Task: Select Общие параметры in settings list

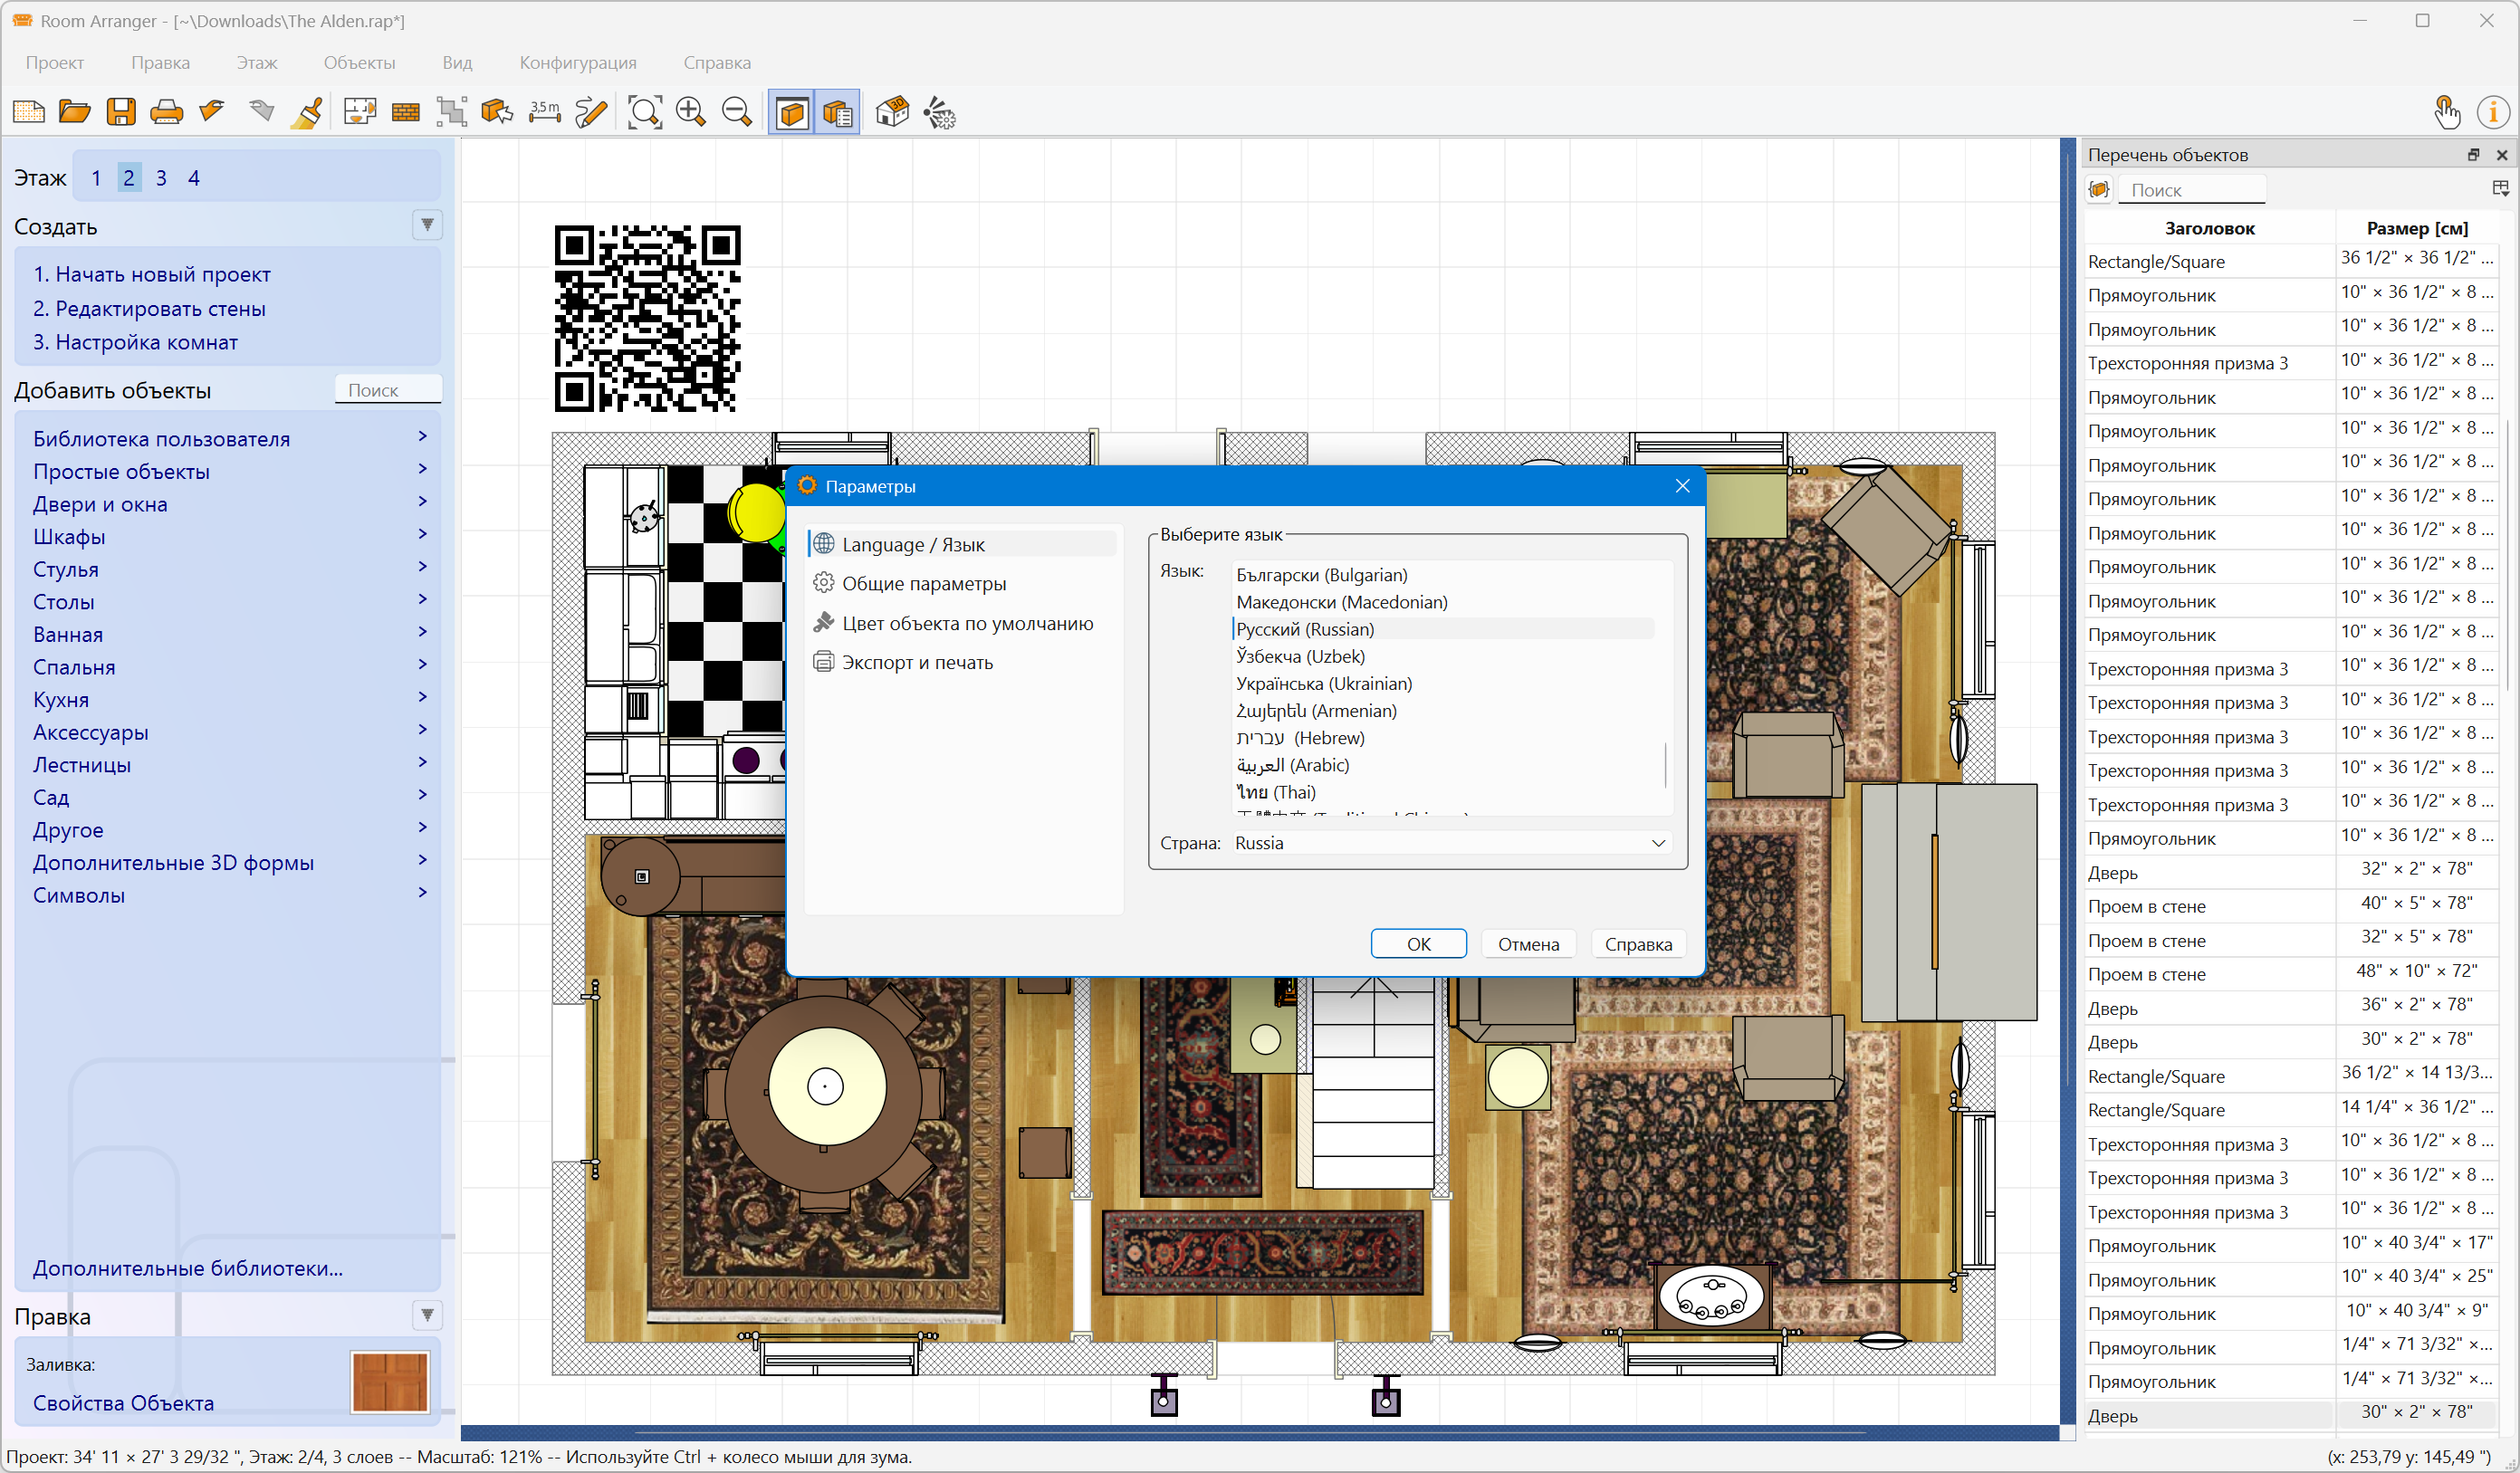Action: click(x=923, y=583)
